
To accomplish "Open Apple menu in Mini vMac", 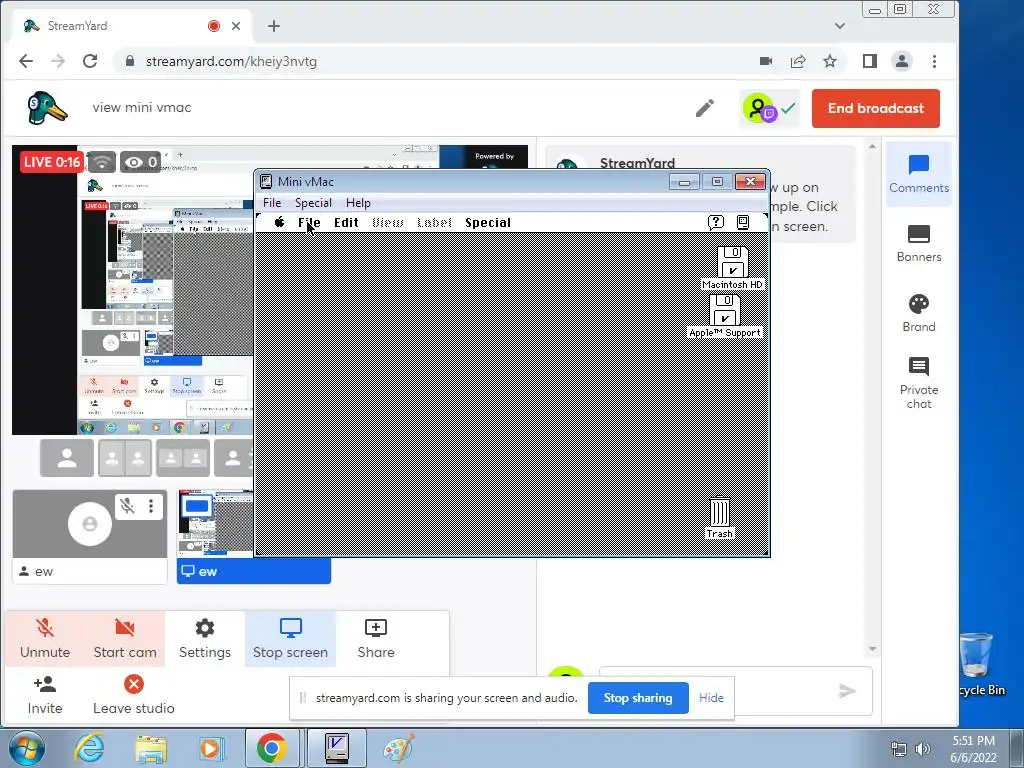I will (x=279, y=223).
